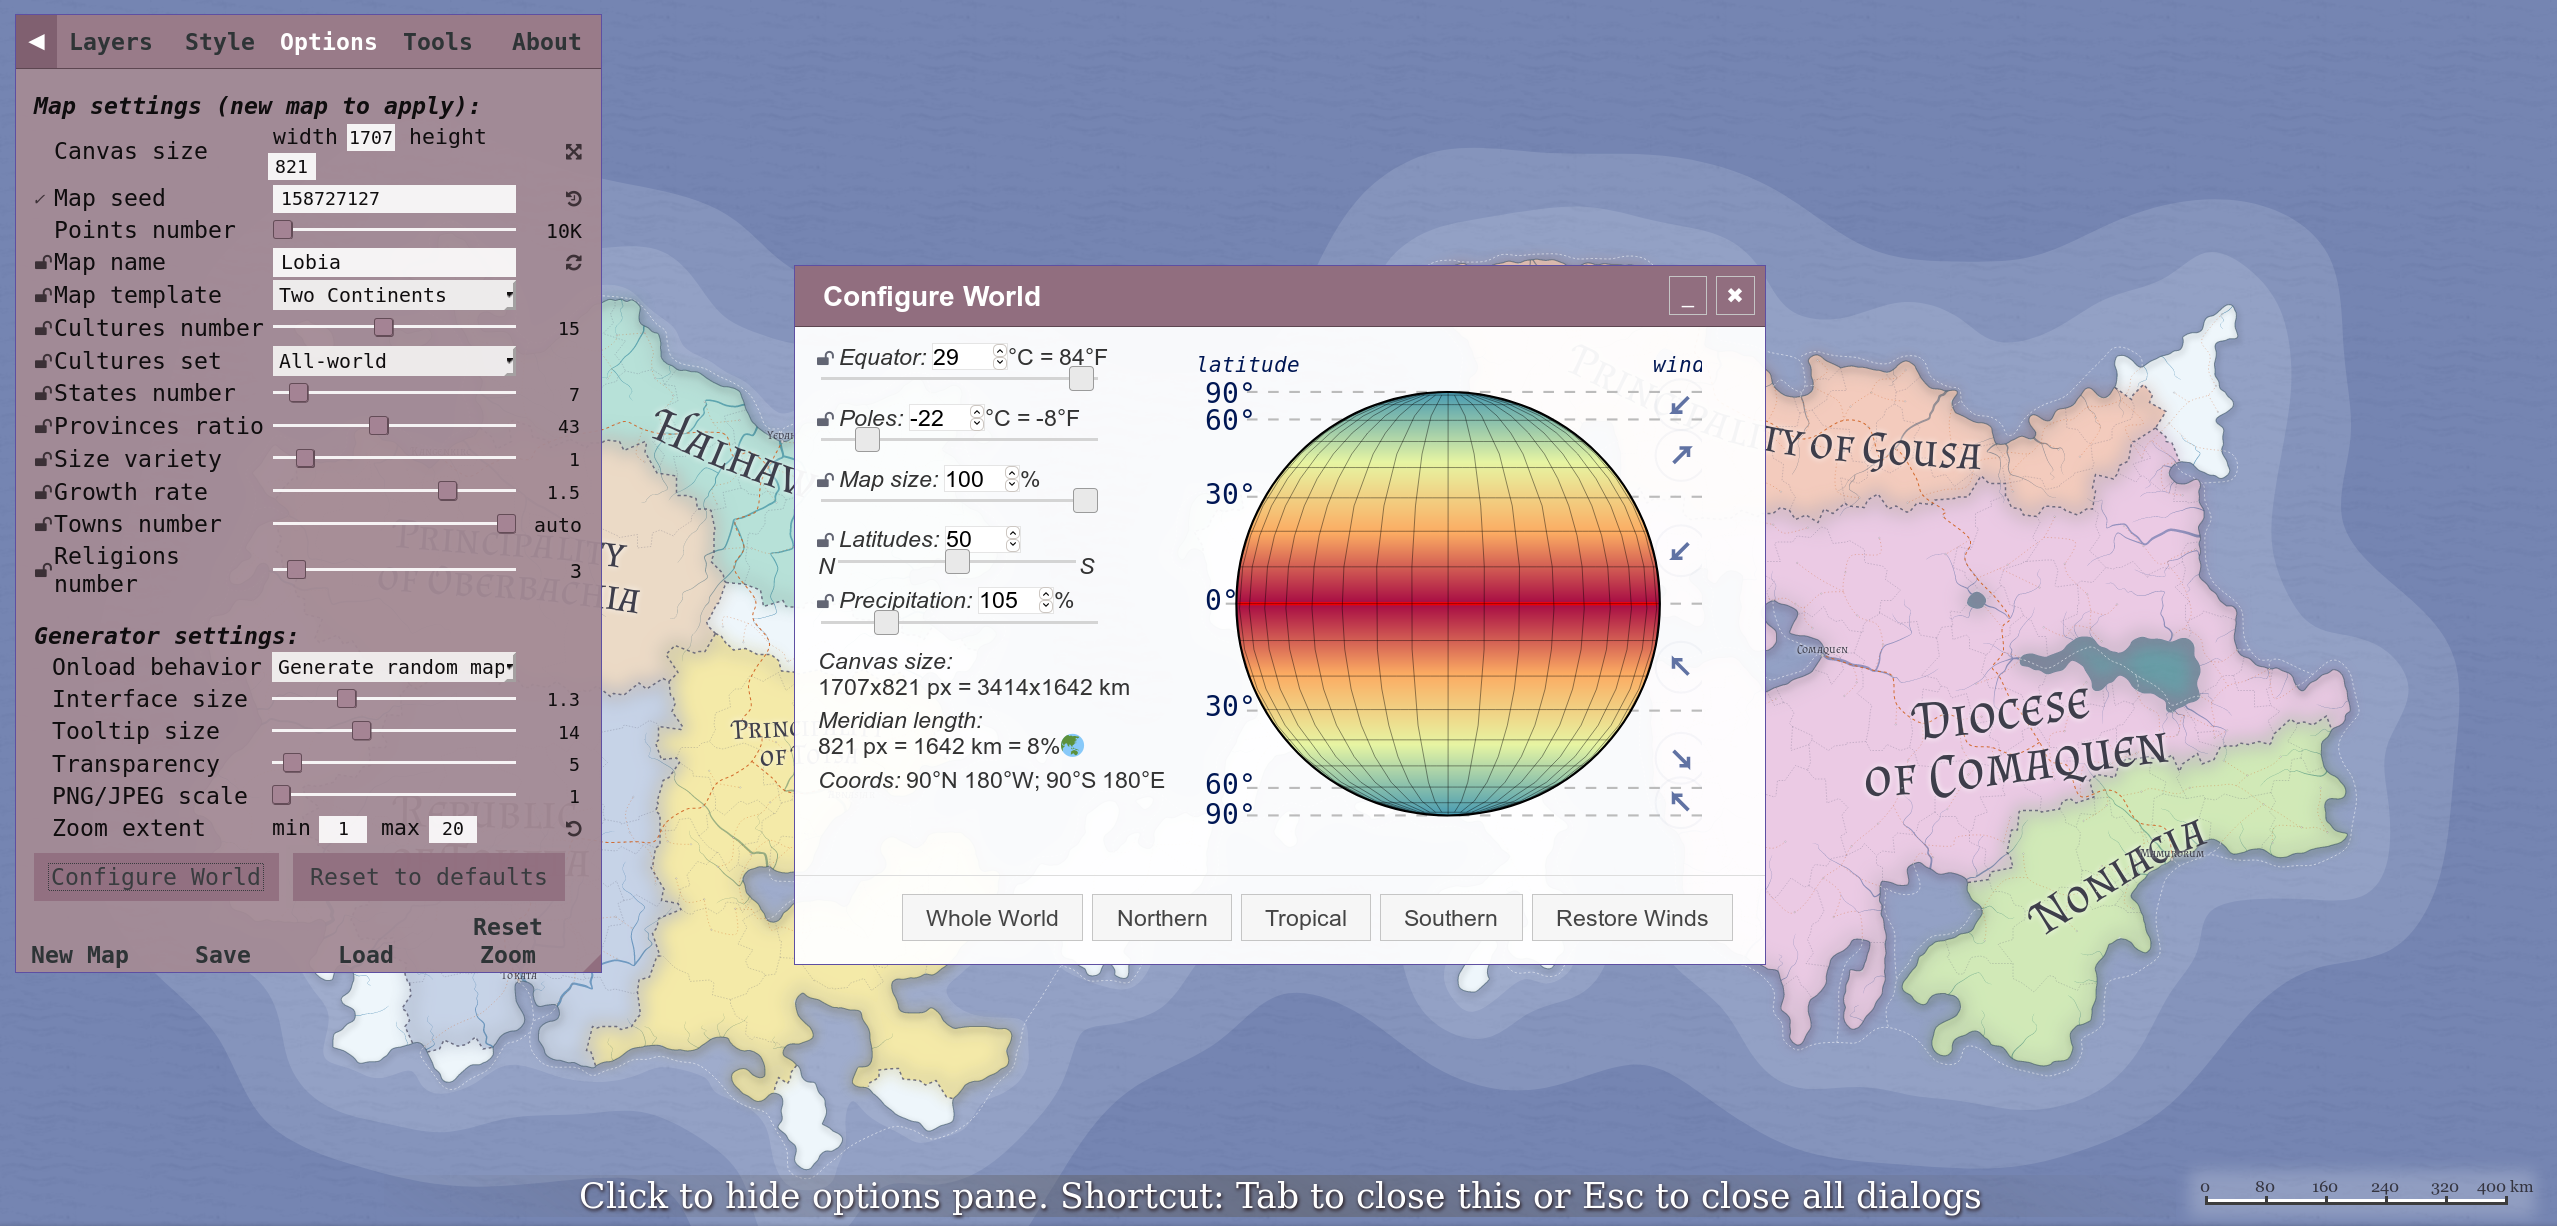Click the globe icon beside meridian length
The width and height of the screenshot is (2557, 1226).
[x=1072, y=746]
